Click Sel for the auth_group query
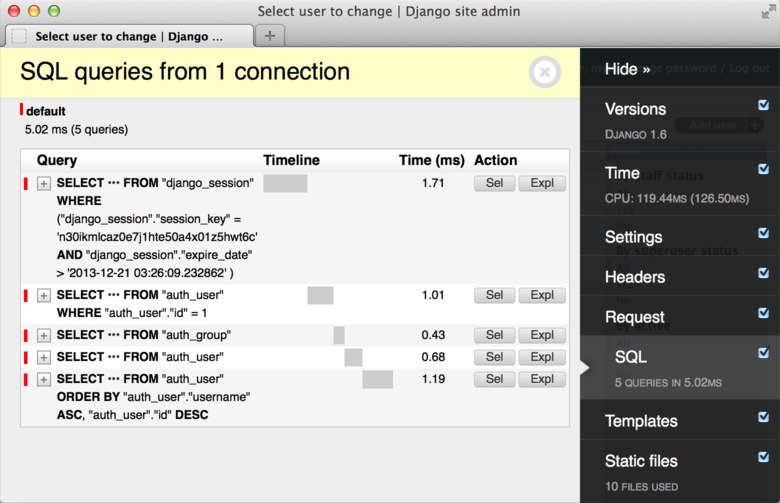 pyautogui.click(x=494, y=335)
